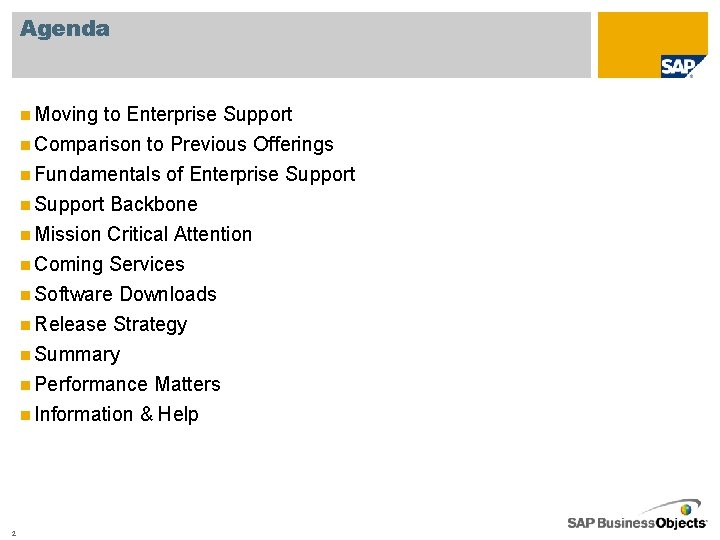Click the Information & Help item
The height and width of the screenshot is (540, 720).
[116, 414]
